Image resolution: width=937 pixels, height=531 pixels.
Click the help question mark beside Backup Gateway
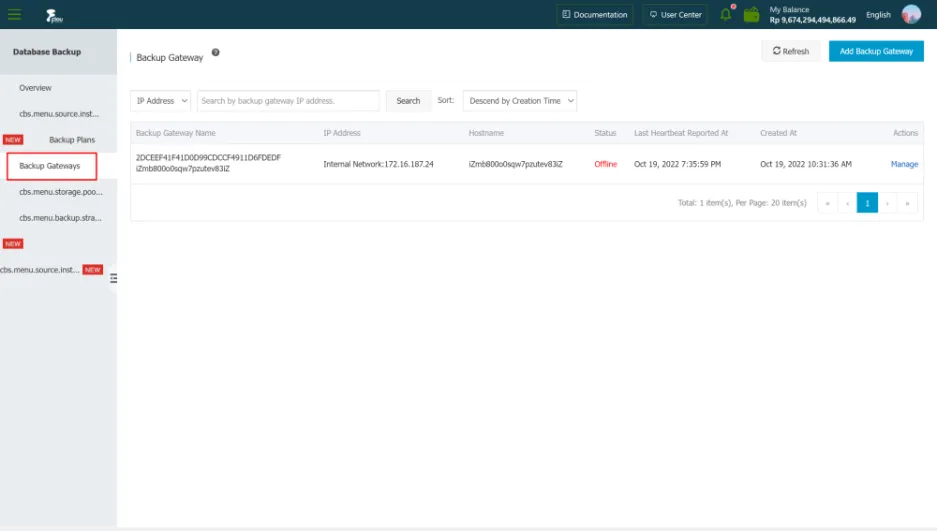215,53
